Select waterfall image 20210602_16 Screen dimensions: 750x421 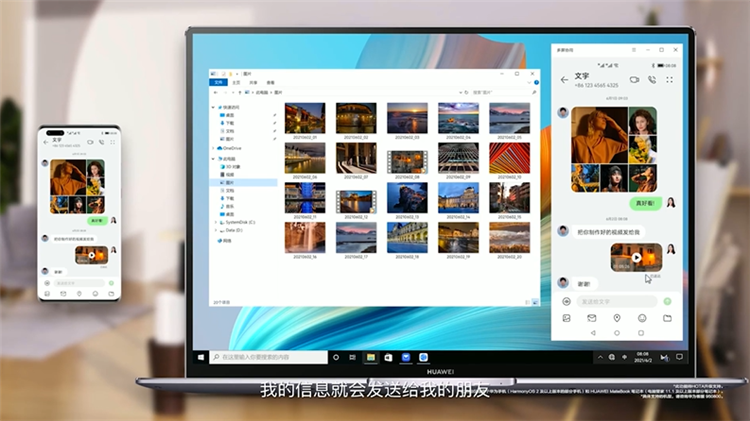pyautogui.click(x=305, y=237)
